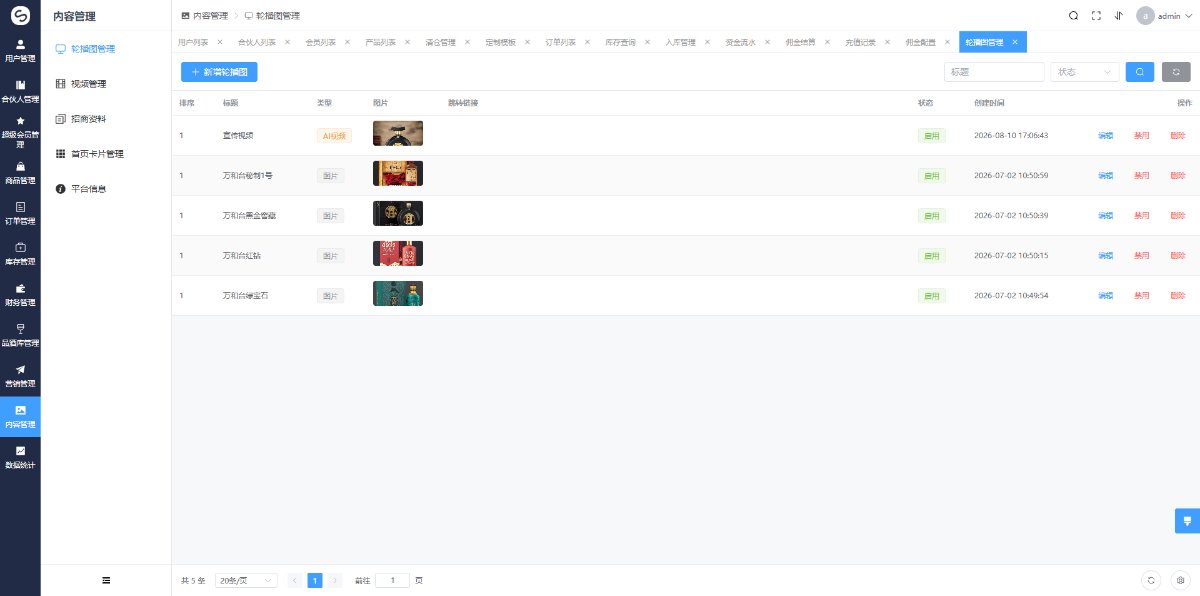Close the 用户列表 tab
1200x596 pixels.
point(220,42)
